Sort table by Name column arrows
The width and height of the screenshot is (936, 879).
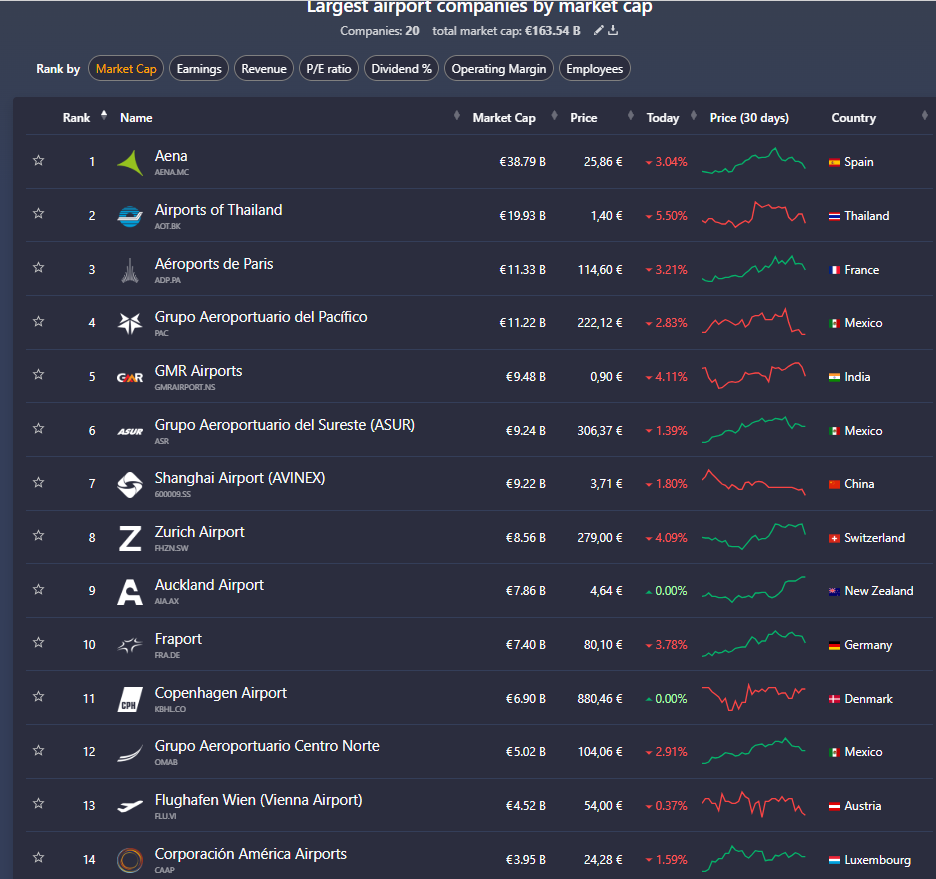[x=457, y=115]
